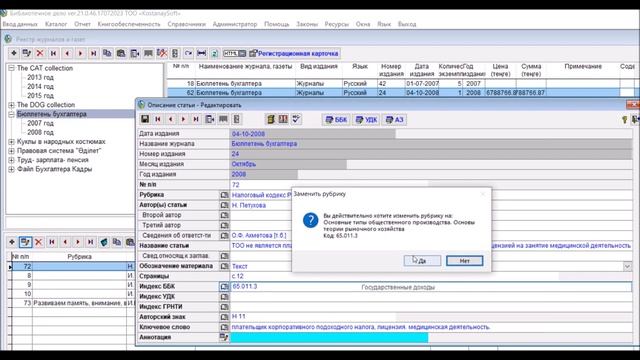Open the Ввод данных menu
640x360 pixels.
point(20,24)
